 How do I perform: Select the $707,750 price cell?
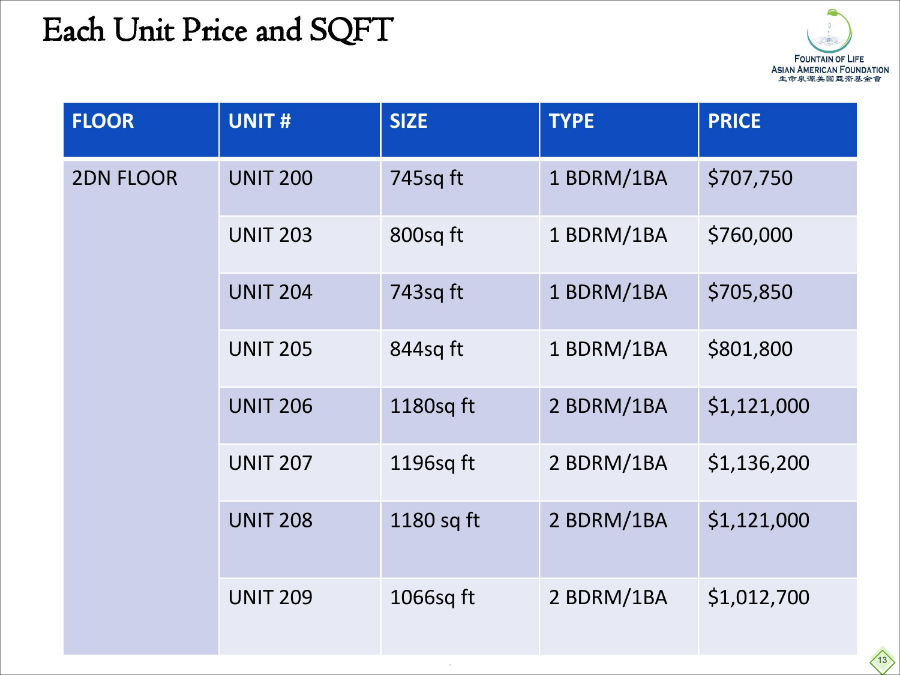pos(778,186)
